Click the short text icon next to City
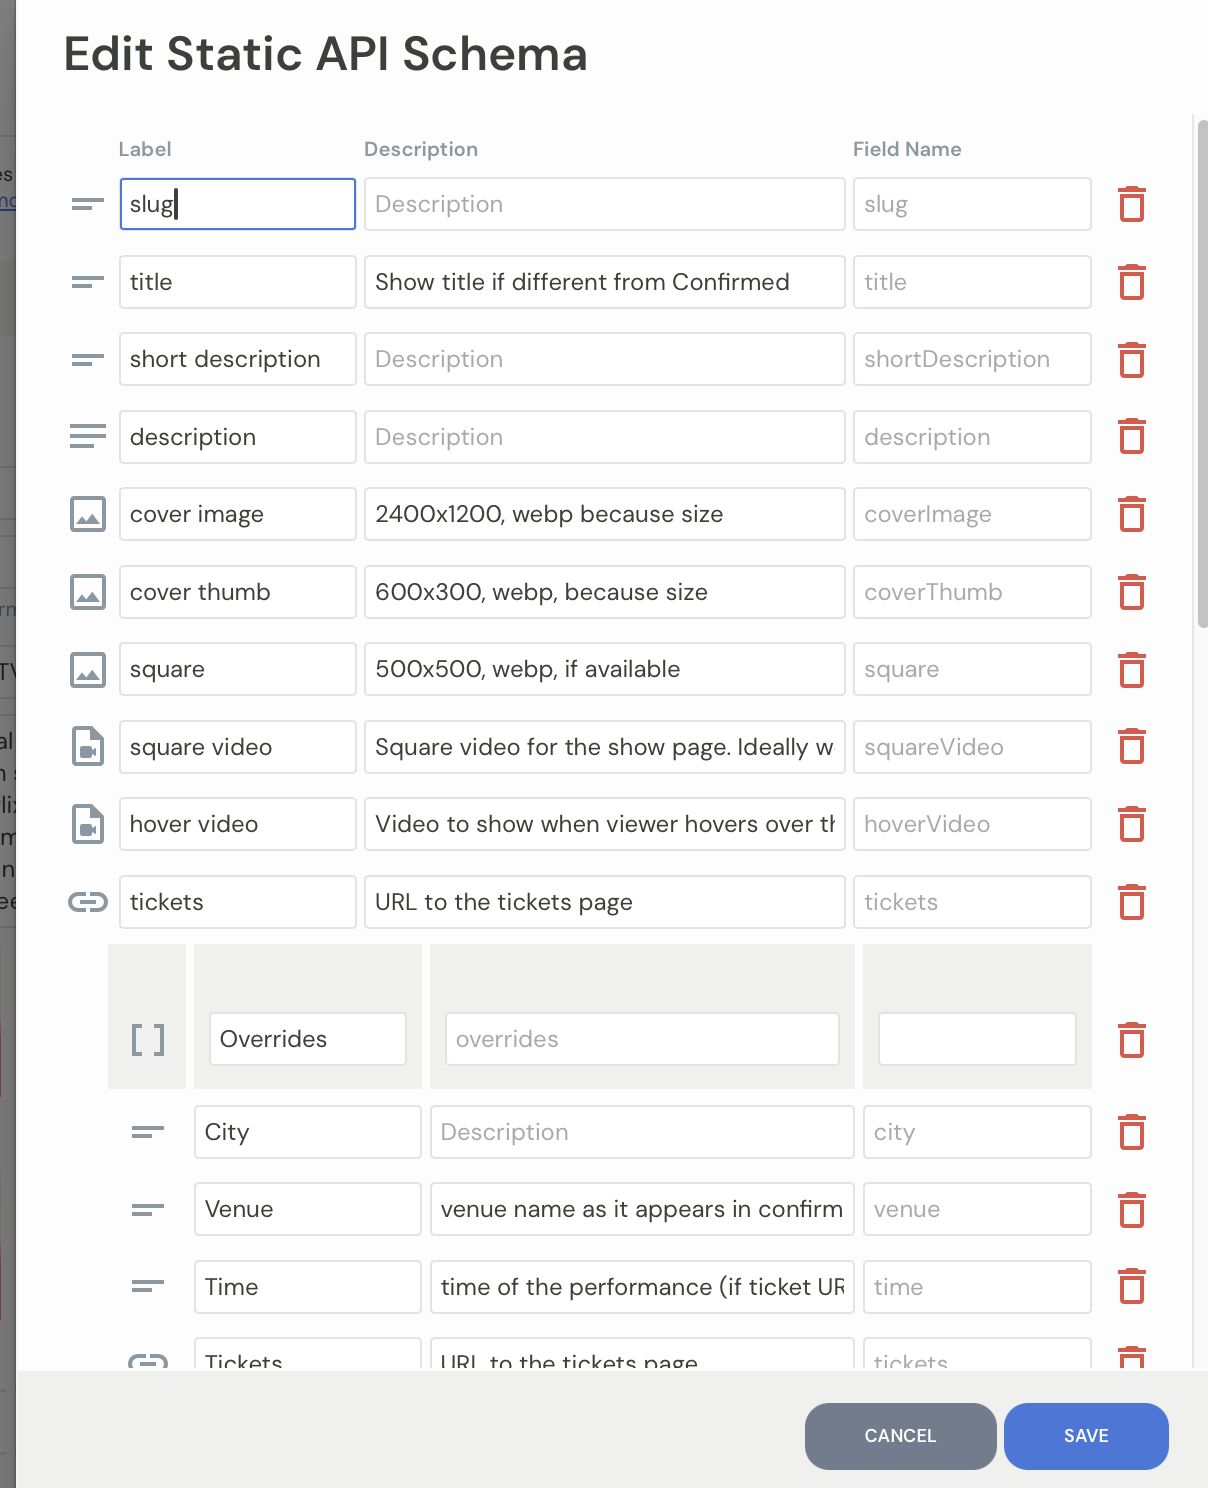 point(147,1132)
